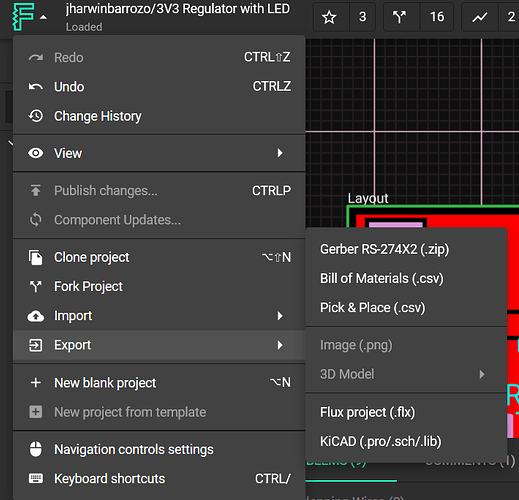Expand the Import submenu arrow
Image resolution: width=519 pixels, height=500 pixels.
coord(280,316)
